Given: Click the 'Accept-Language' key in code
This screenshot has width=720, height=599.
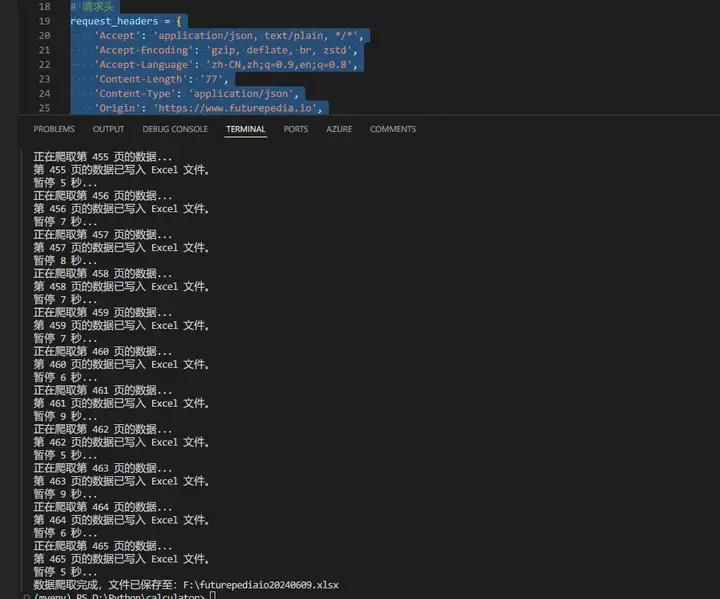Looking at the screenshot, I should point(144,65).
